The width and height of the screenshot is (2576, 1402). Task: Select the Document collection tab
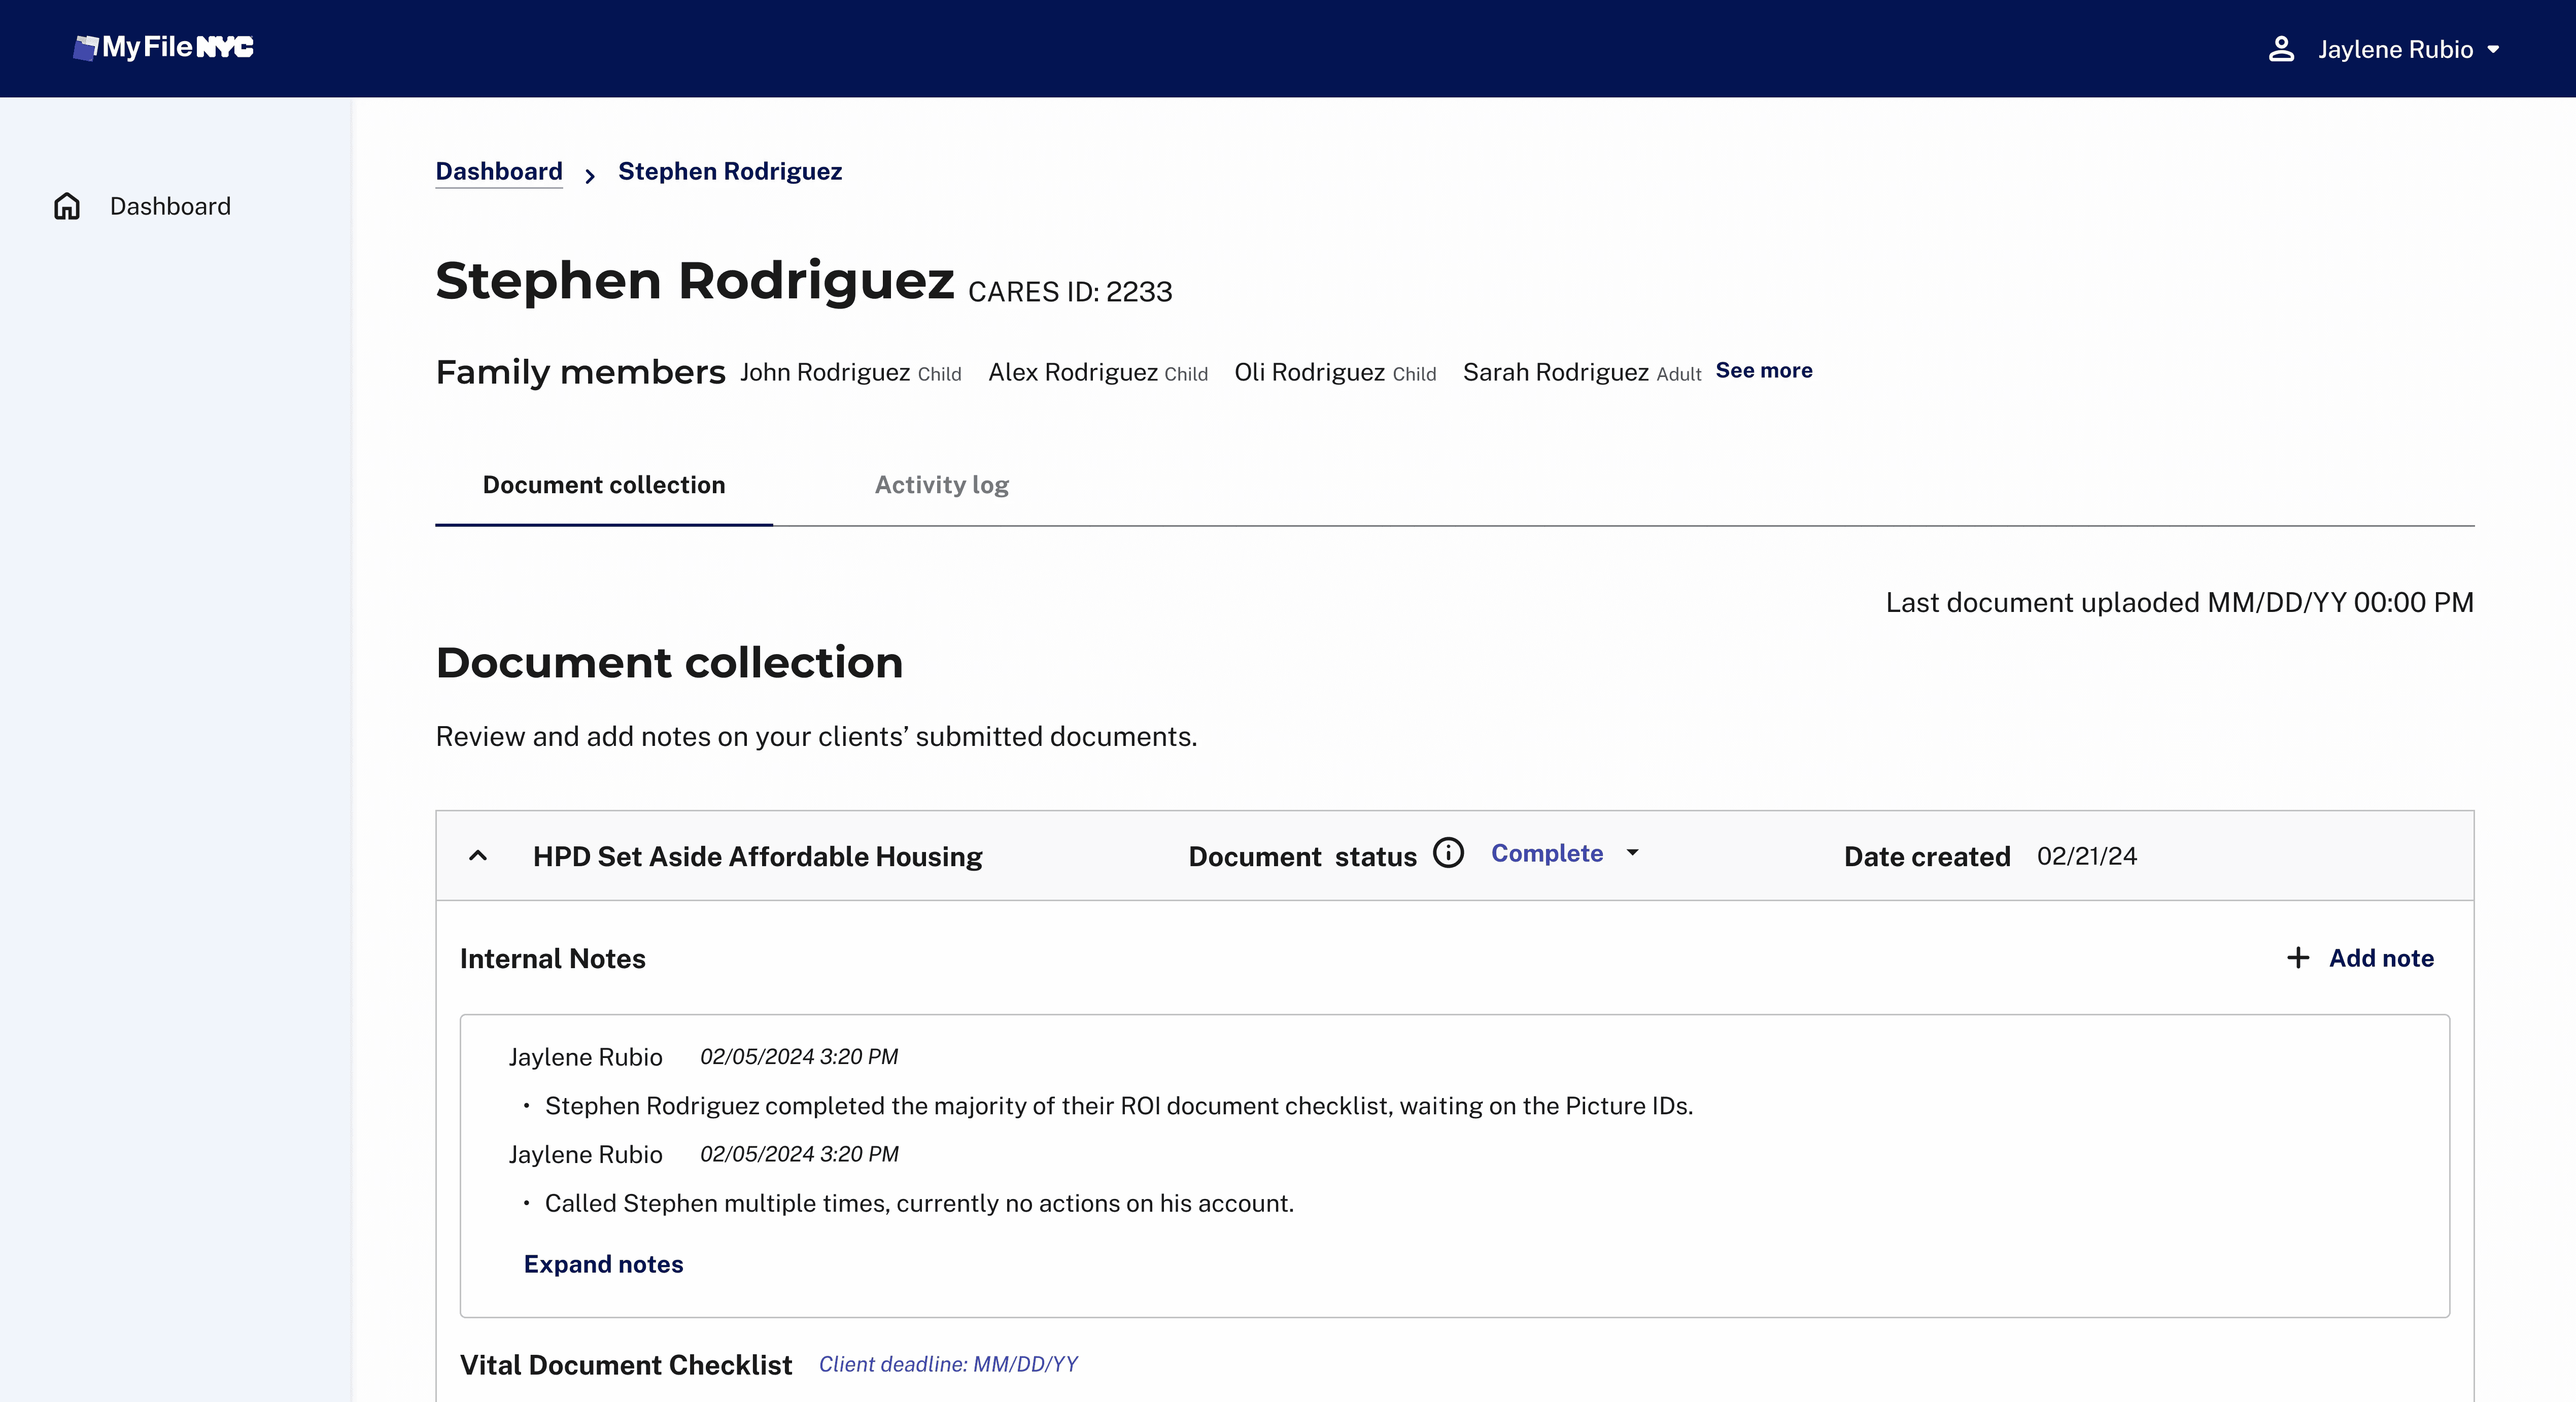point(603,485)
